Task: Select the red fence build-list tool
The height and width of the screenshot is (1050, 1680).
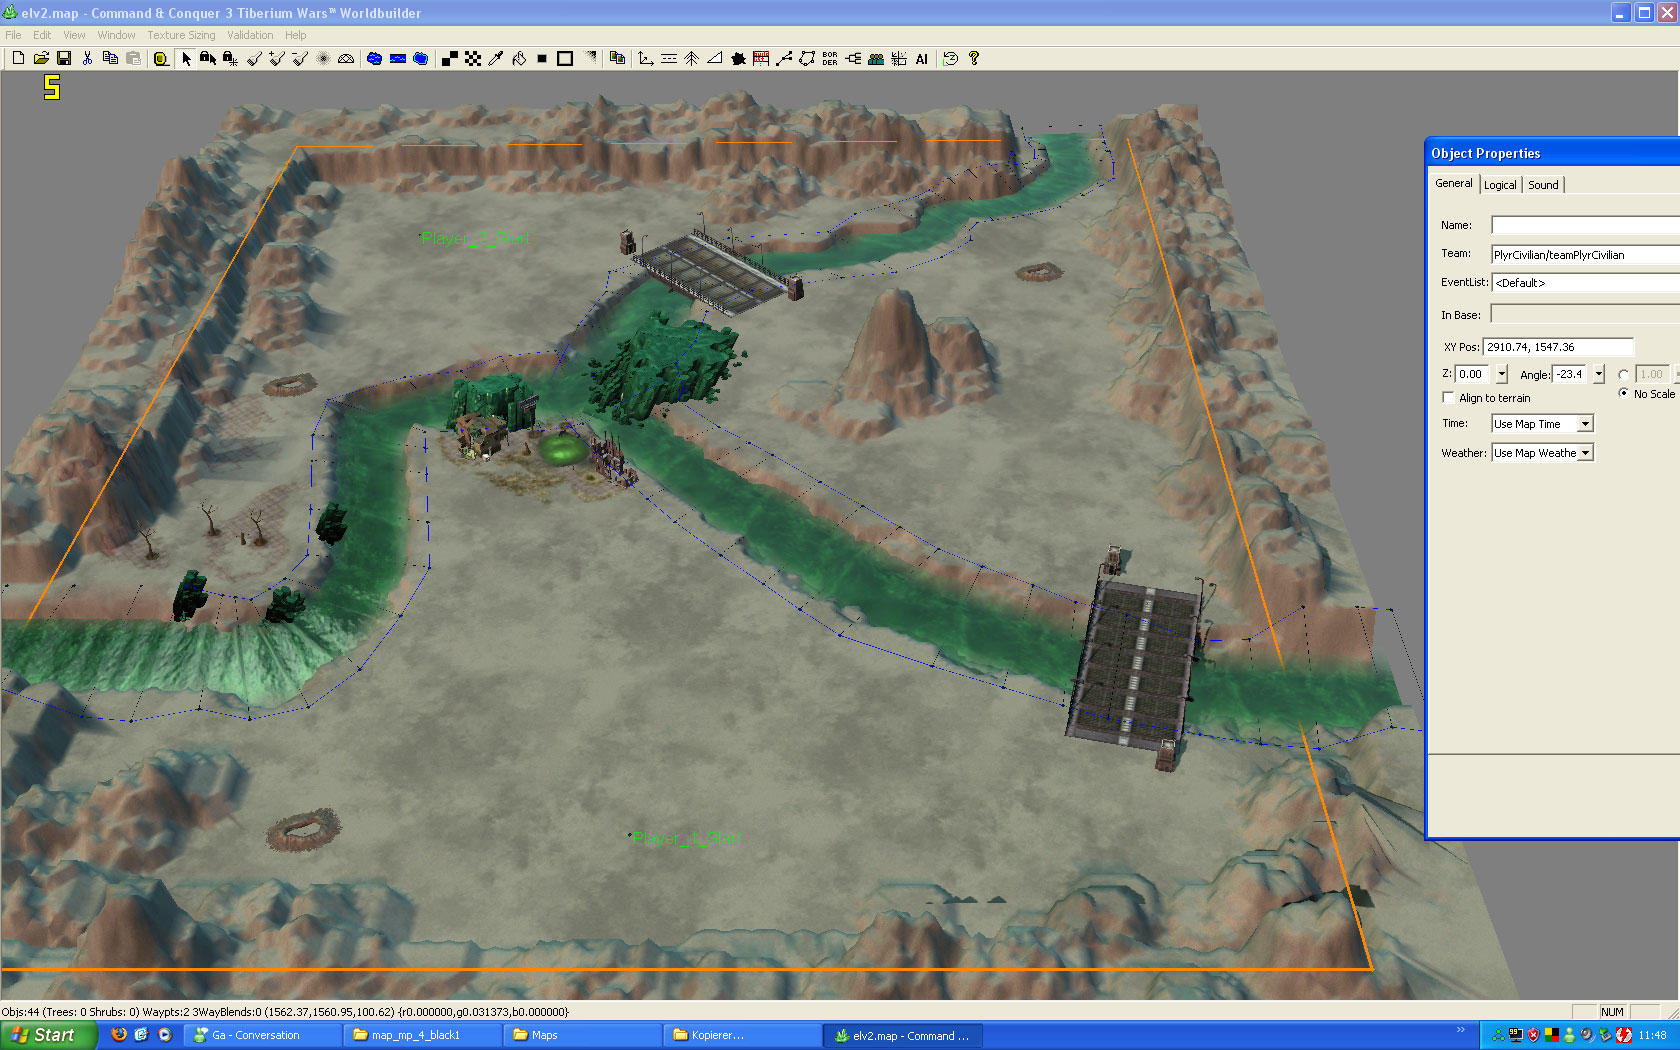Action: click(761, 58)
